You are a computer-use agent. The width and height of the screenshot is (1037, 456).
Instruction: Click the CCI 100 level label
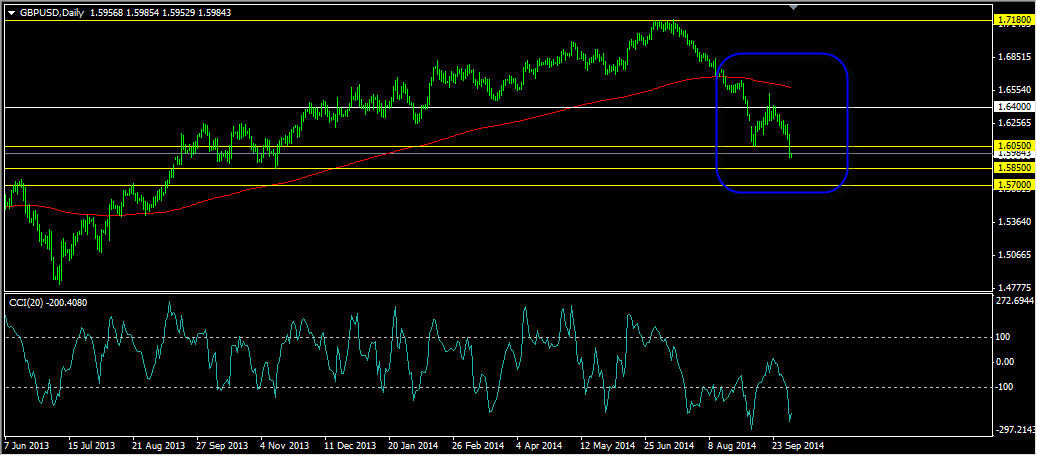1005,337
